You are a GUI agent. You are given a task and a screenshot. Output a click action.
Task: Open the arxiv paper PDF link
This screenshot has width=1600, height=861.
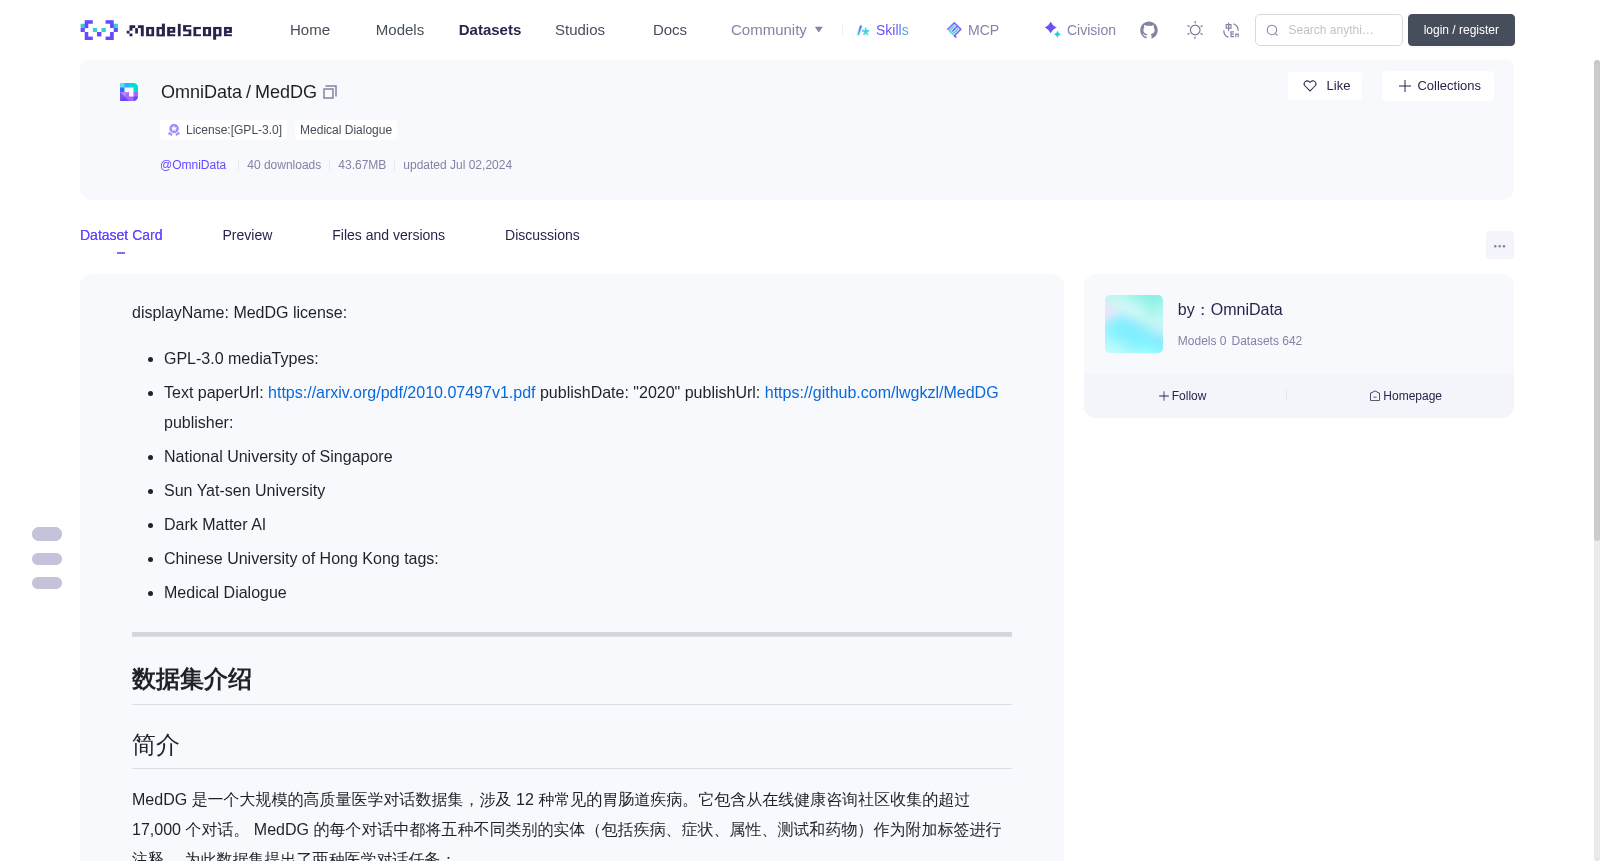402,393
